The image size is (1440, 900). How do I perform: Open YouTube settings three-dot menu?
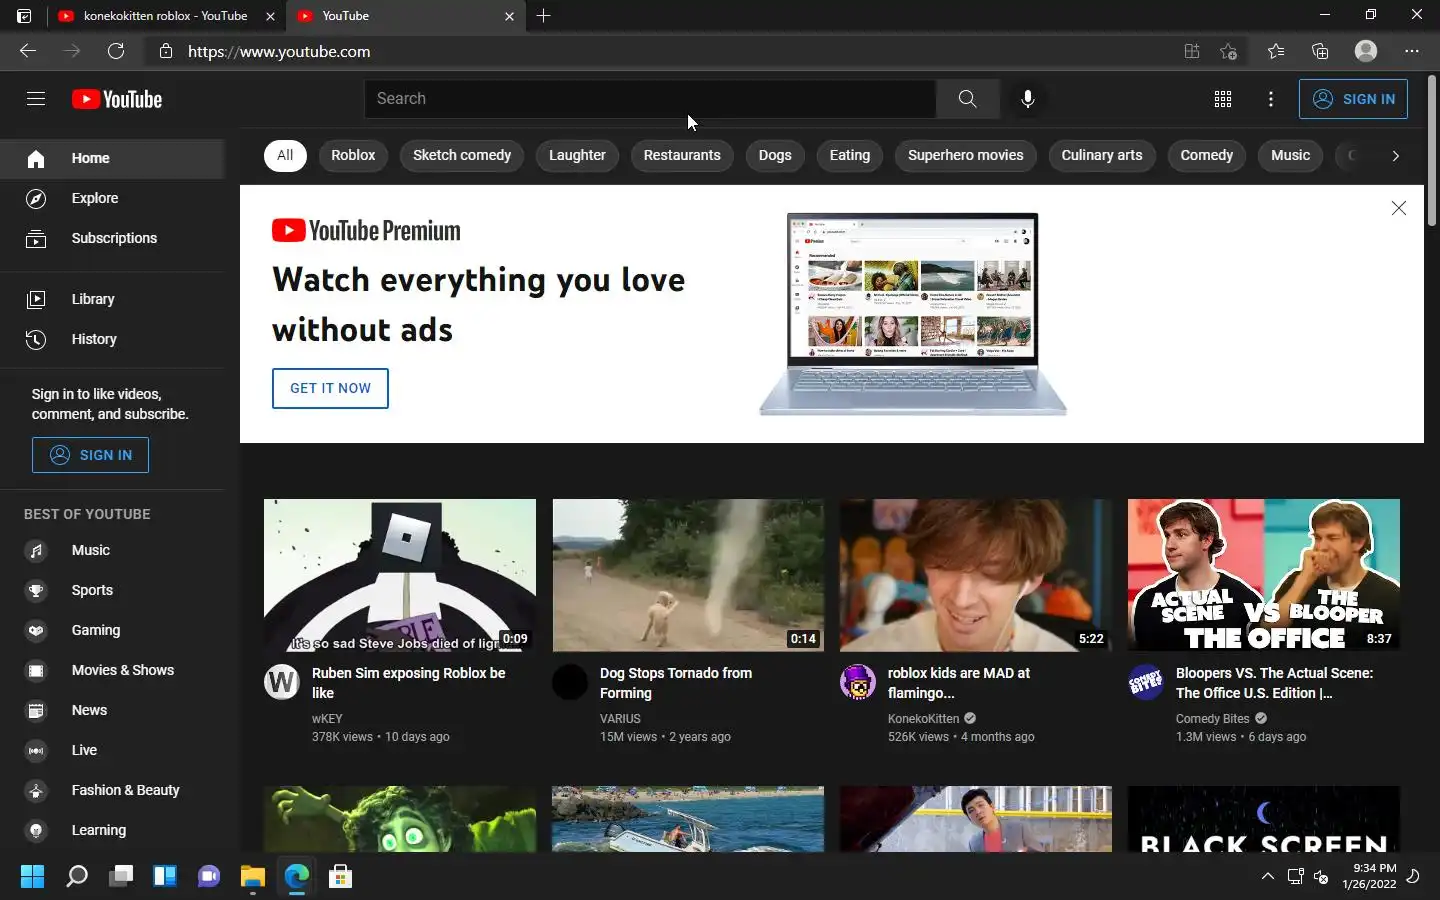point(1270,99)
